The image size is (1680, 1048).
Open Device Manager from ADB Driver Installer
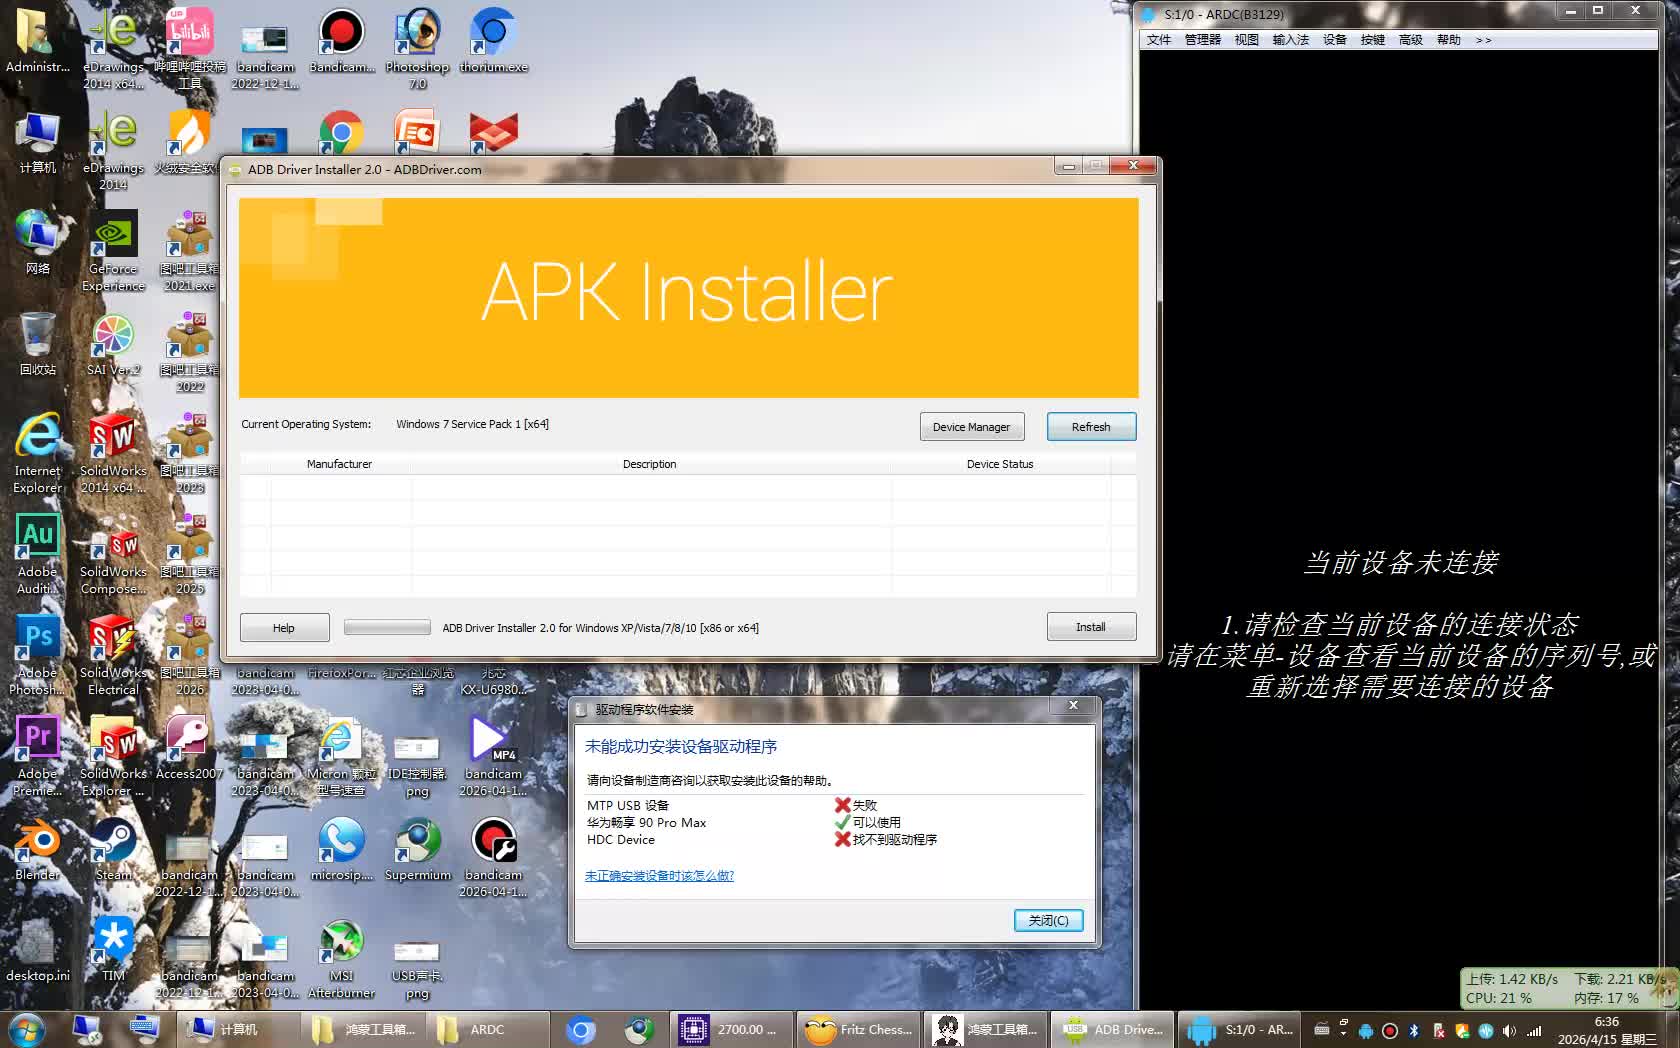click(971, 427)
